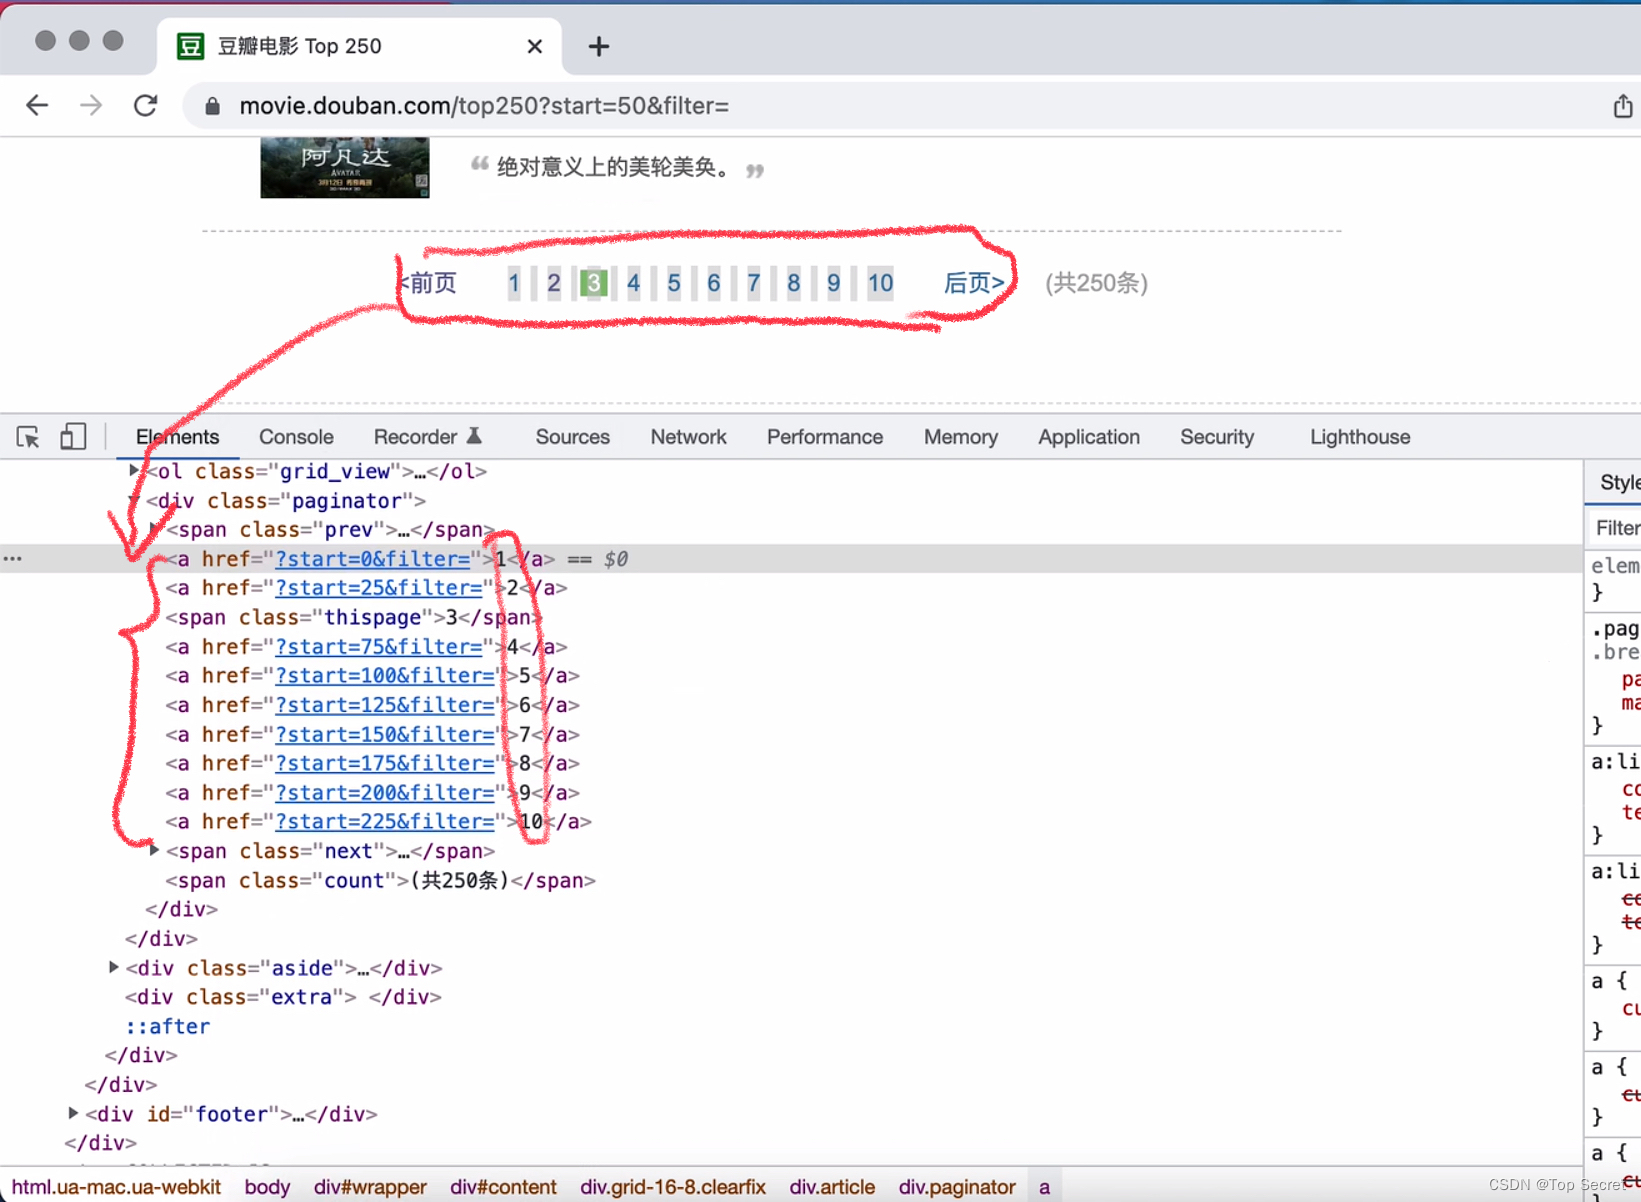1641x1202 pixels.
Task: Switch to the Sources tab
Action: (572, 437)
